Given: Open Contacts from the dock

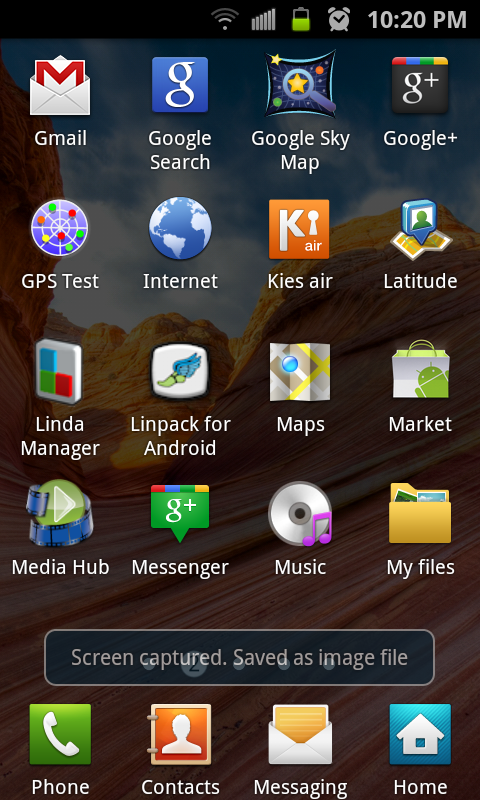Looking at the screenshot, I should click(180, 734).
